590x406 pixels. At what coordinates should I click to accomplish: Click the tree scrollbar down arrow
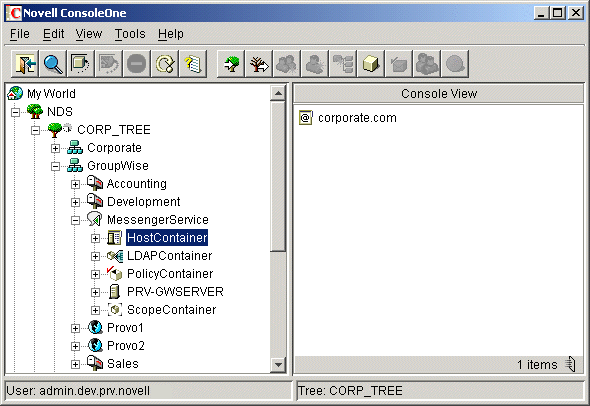(x=278, y=364)
